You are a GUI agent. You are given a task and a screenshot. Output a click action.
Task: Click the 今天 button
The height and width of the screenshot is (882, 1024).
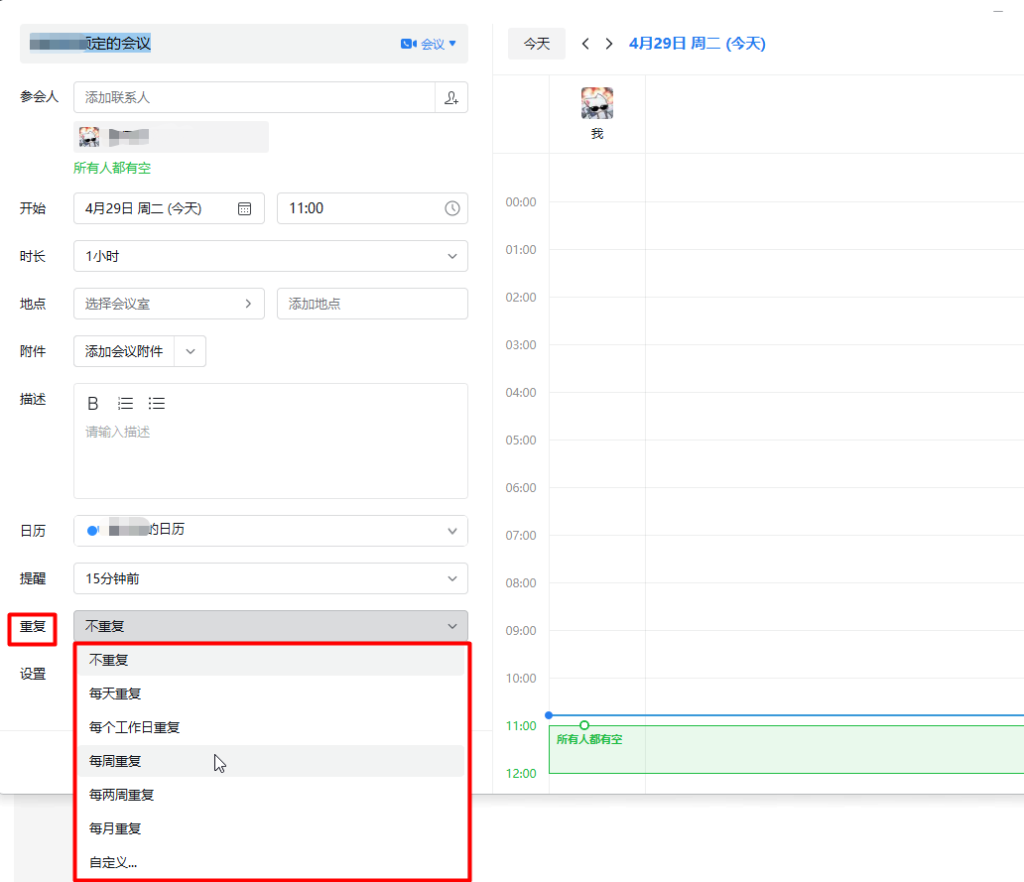coord(536,43)
